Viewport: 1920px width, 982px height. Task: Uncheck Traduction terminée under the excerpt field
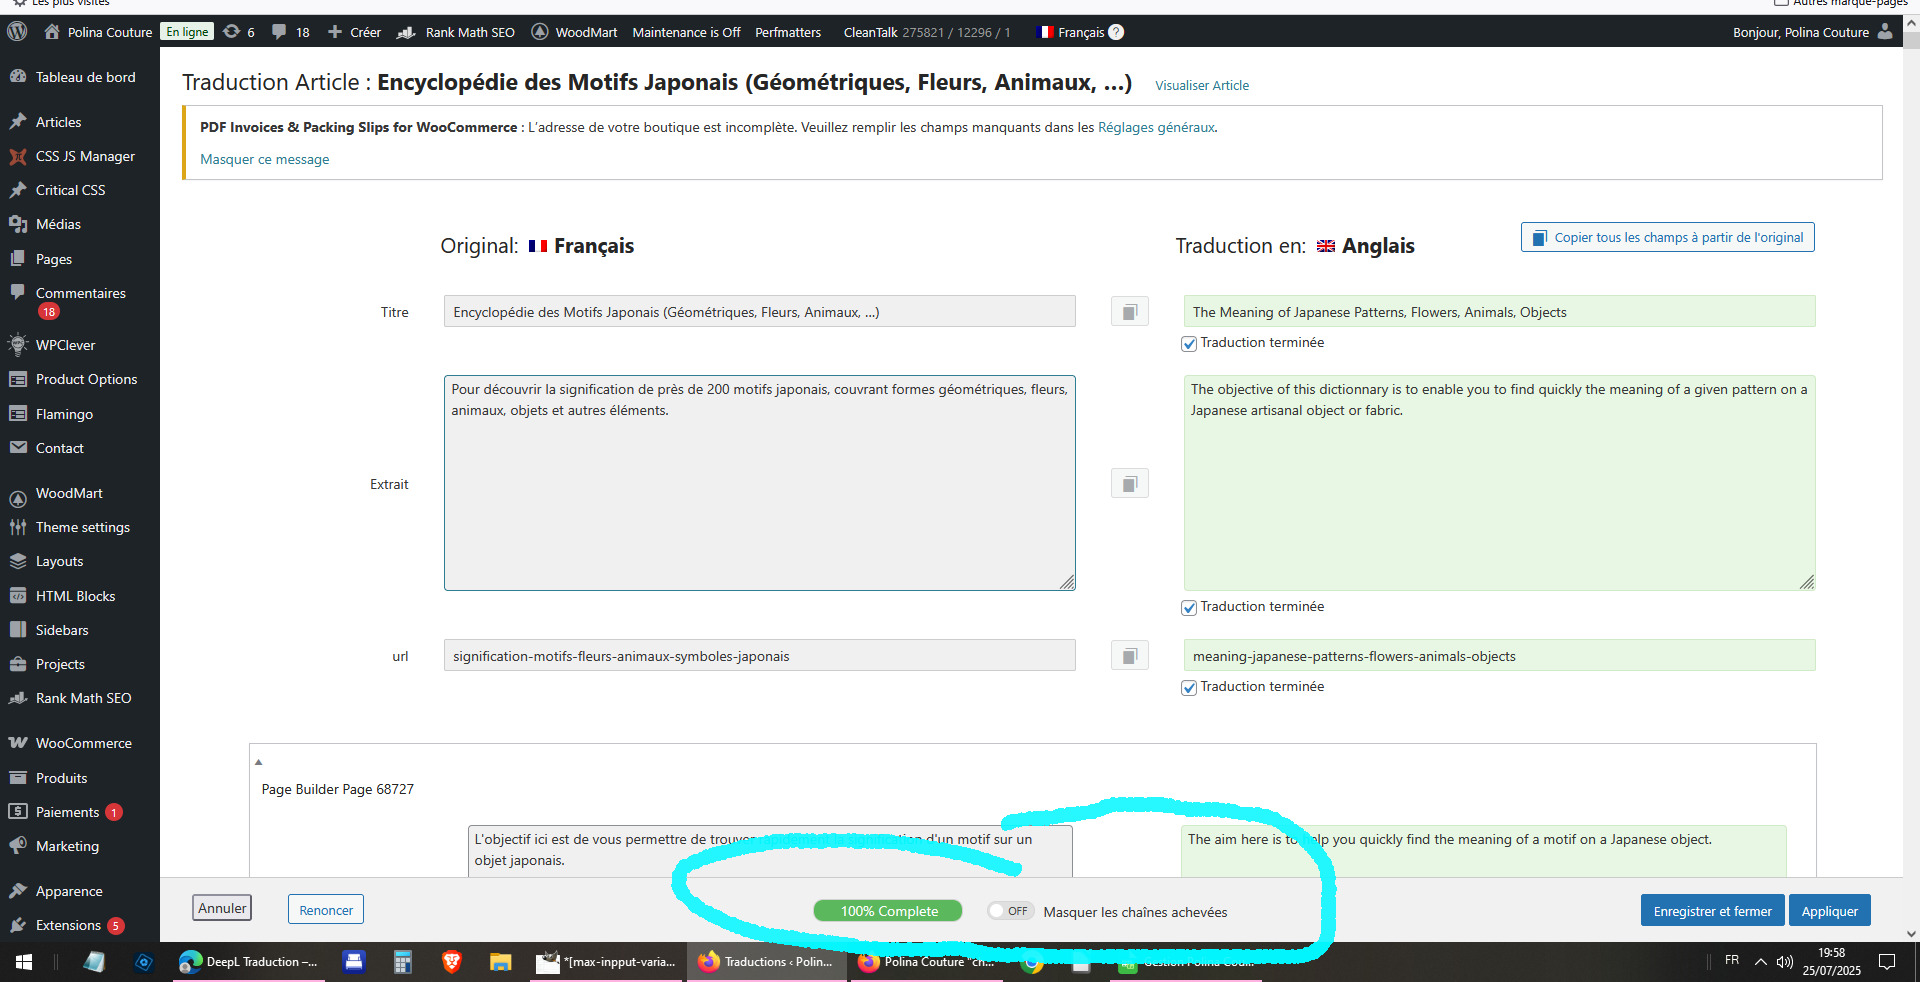tap(1189, 608)
